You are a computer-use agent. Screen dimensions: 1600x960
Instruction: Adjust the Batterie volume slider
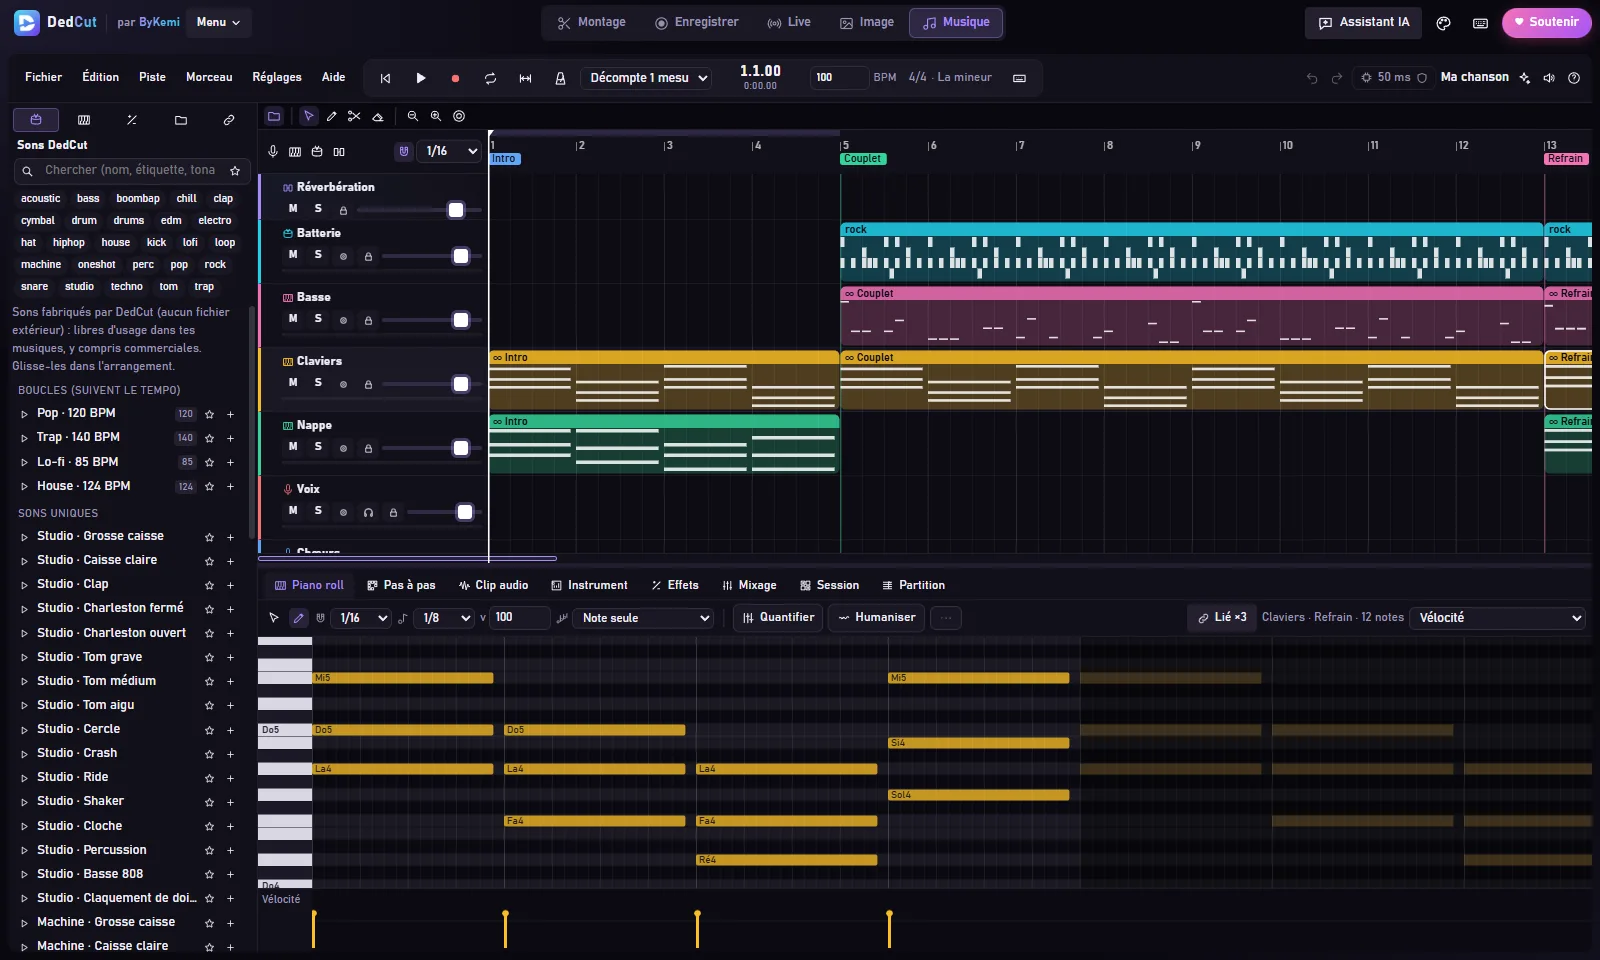tap(432, 256)
